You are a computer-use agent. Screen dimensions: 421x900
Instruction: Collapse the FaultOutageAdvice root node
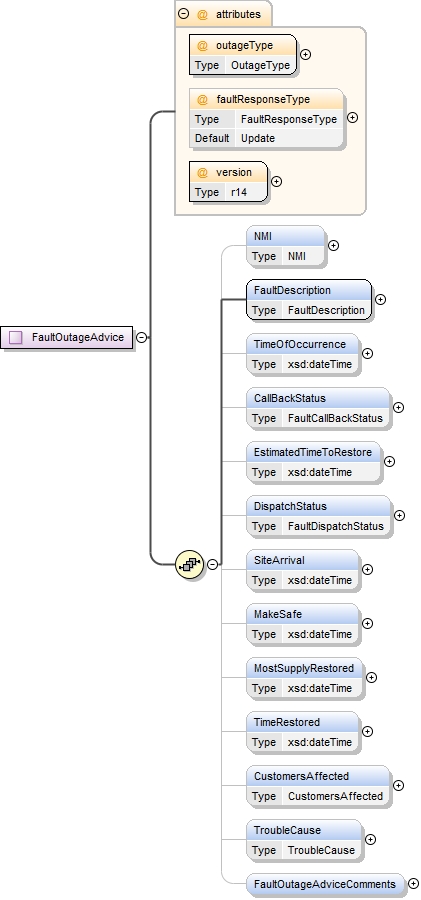pos(141,338)
